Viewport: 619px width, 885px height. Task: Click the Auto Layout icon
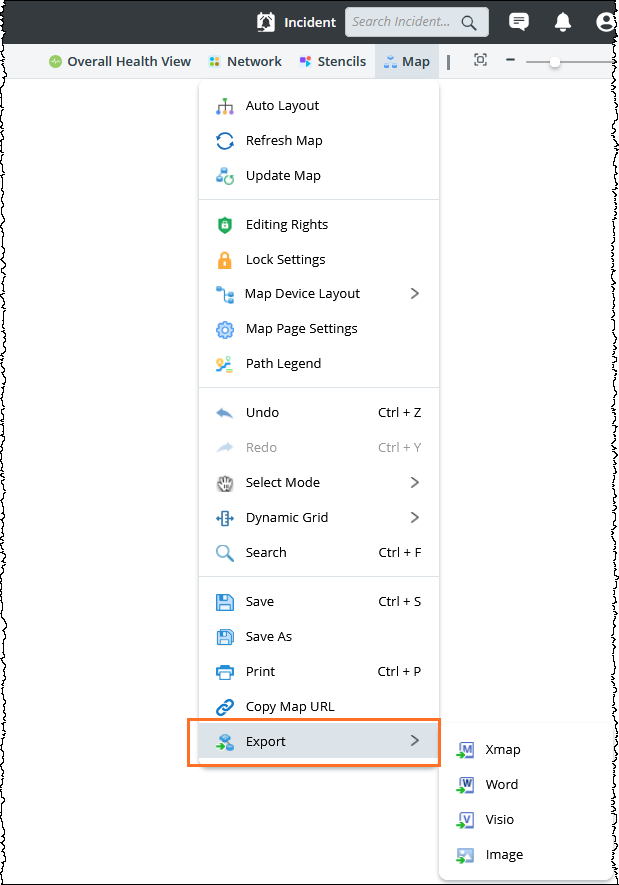(225, 106)
